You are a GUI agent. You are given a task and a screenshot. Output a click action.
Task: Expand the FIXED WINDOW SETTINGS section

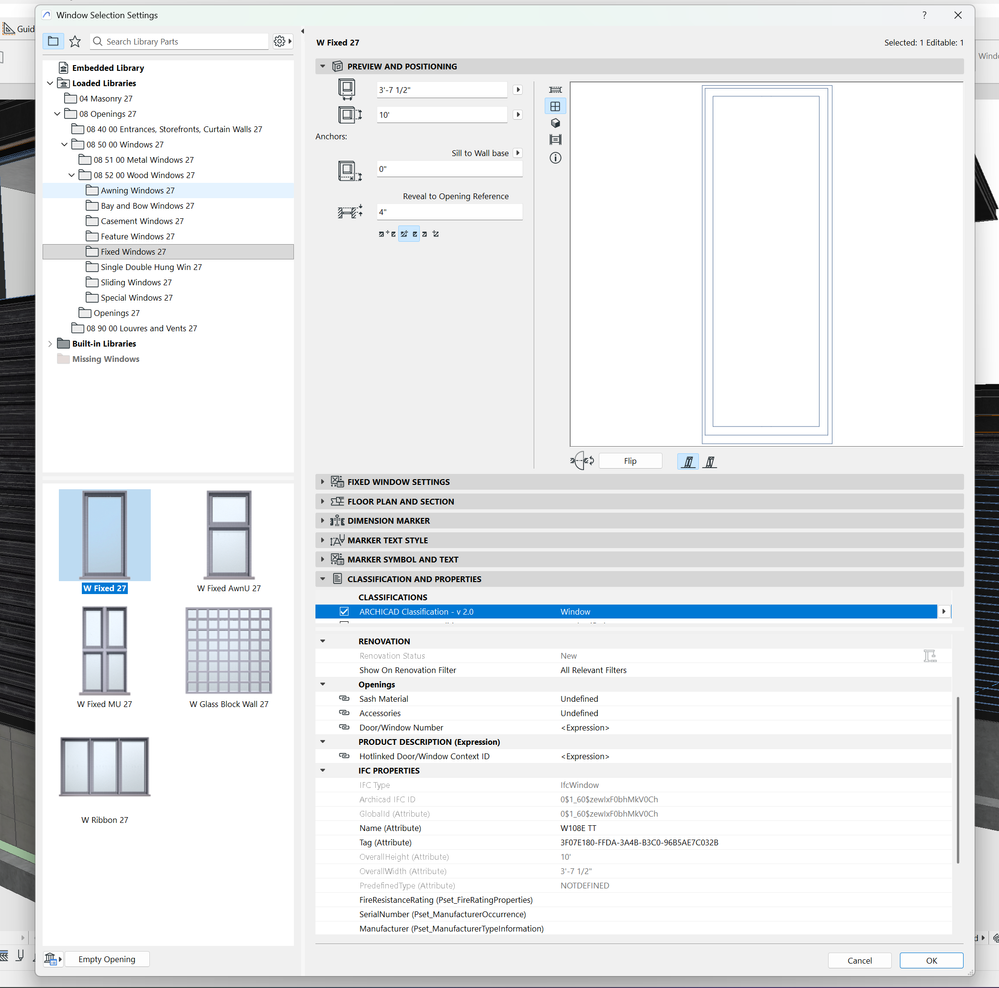tap(321, 482)
